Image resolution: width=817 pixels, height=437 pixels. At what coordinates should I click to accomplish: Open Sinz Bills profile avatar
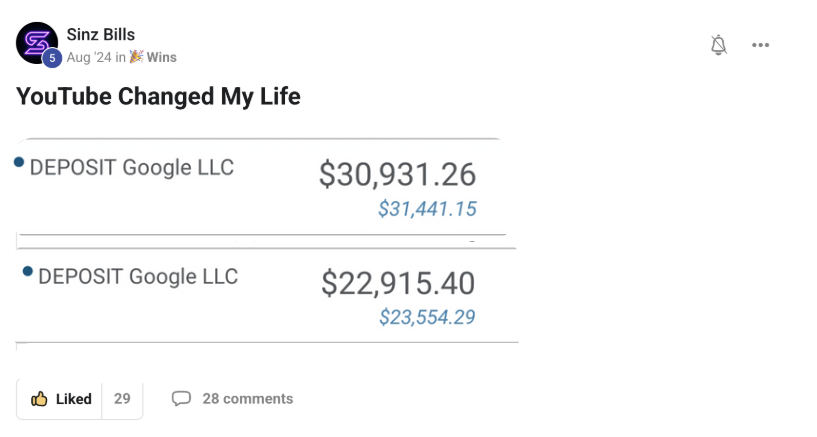coord(37,42)
